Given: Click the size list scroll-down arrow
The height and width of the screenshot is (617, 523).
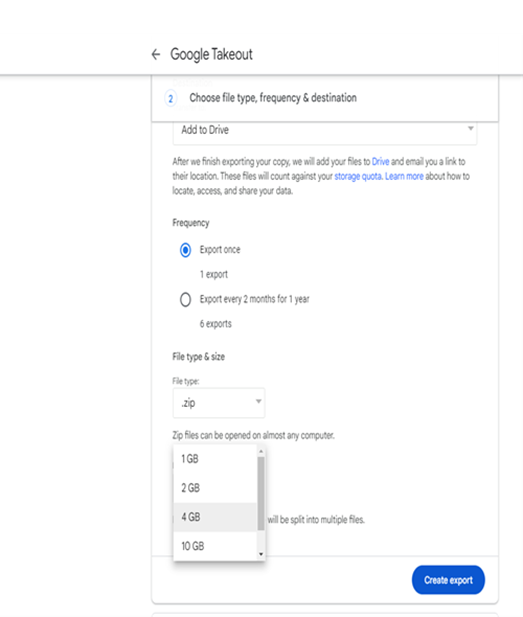Looking at the screenshot, I should click(x=261, y=554).
